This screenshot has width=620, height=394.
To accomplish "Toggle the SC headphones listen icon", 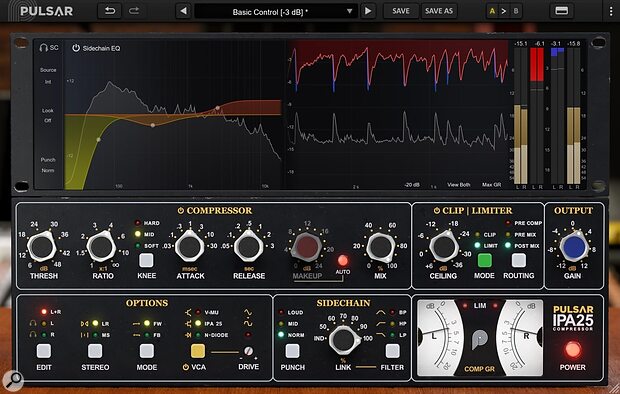I will (x=43, y=48).
